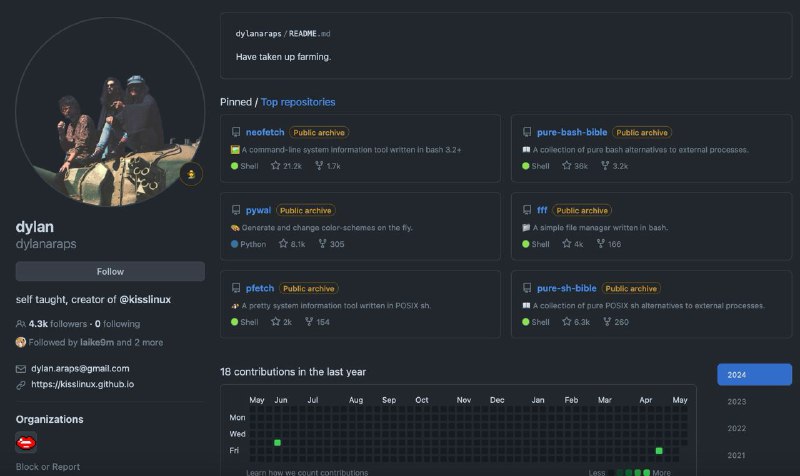The width and height of the screenshot is (800, 476).
Task: Click the pure-sh-bible fork count icon
Action: (606, 322)
